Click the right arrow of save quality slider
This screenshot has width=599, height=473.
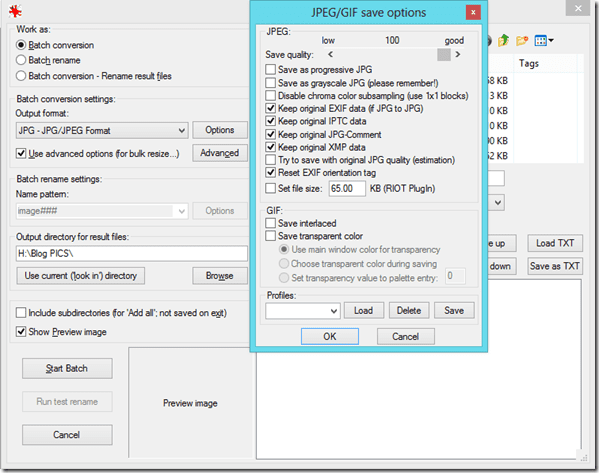tap(458, 55)
